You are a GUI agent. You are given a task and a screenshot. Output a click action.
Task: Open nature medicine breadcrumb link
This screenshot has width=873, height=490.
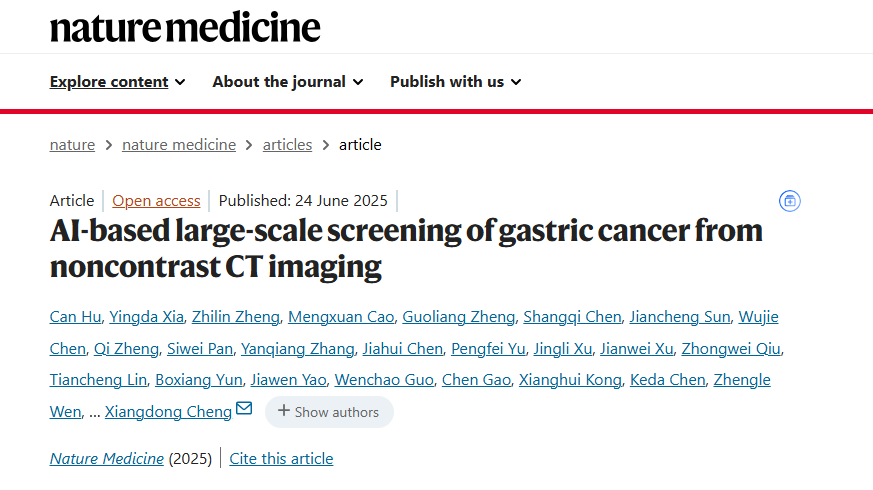[179, 145]
